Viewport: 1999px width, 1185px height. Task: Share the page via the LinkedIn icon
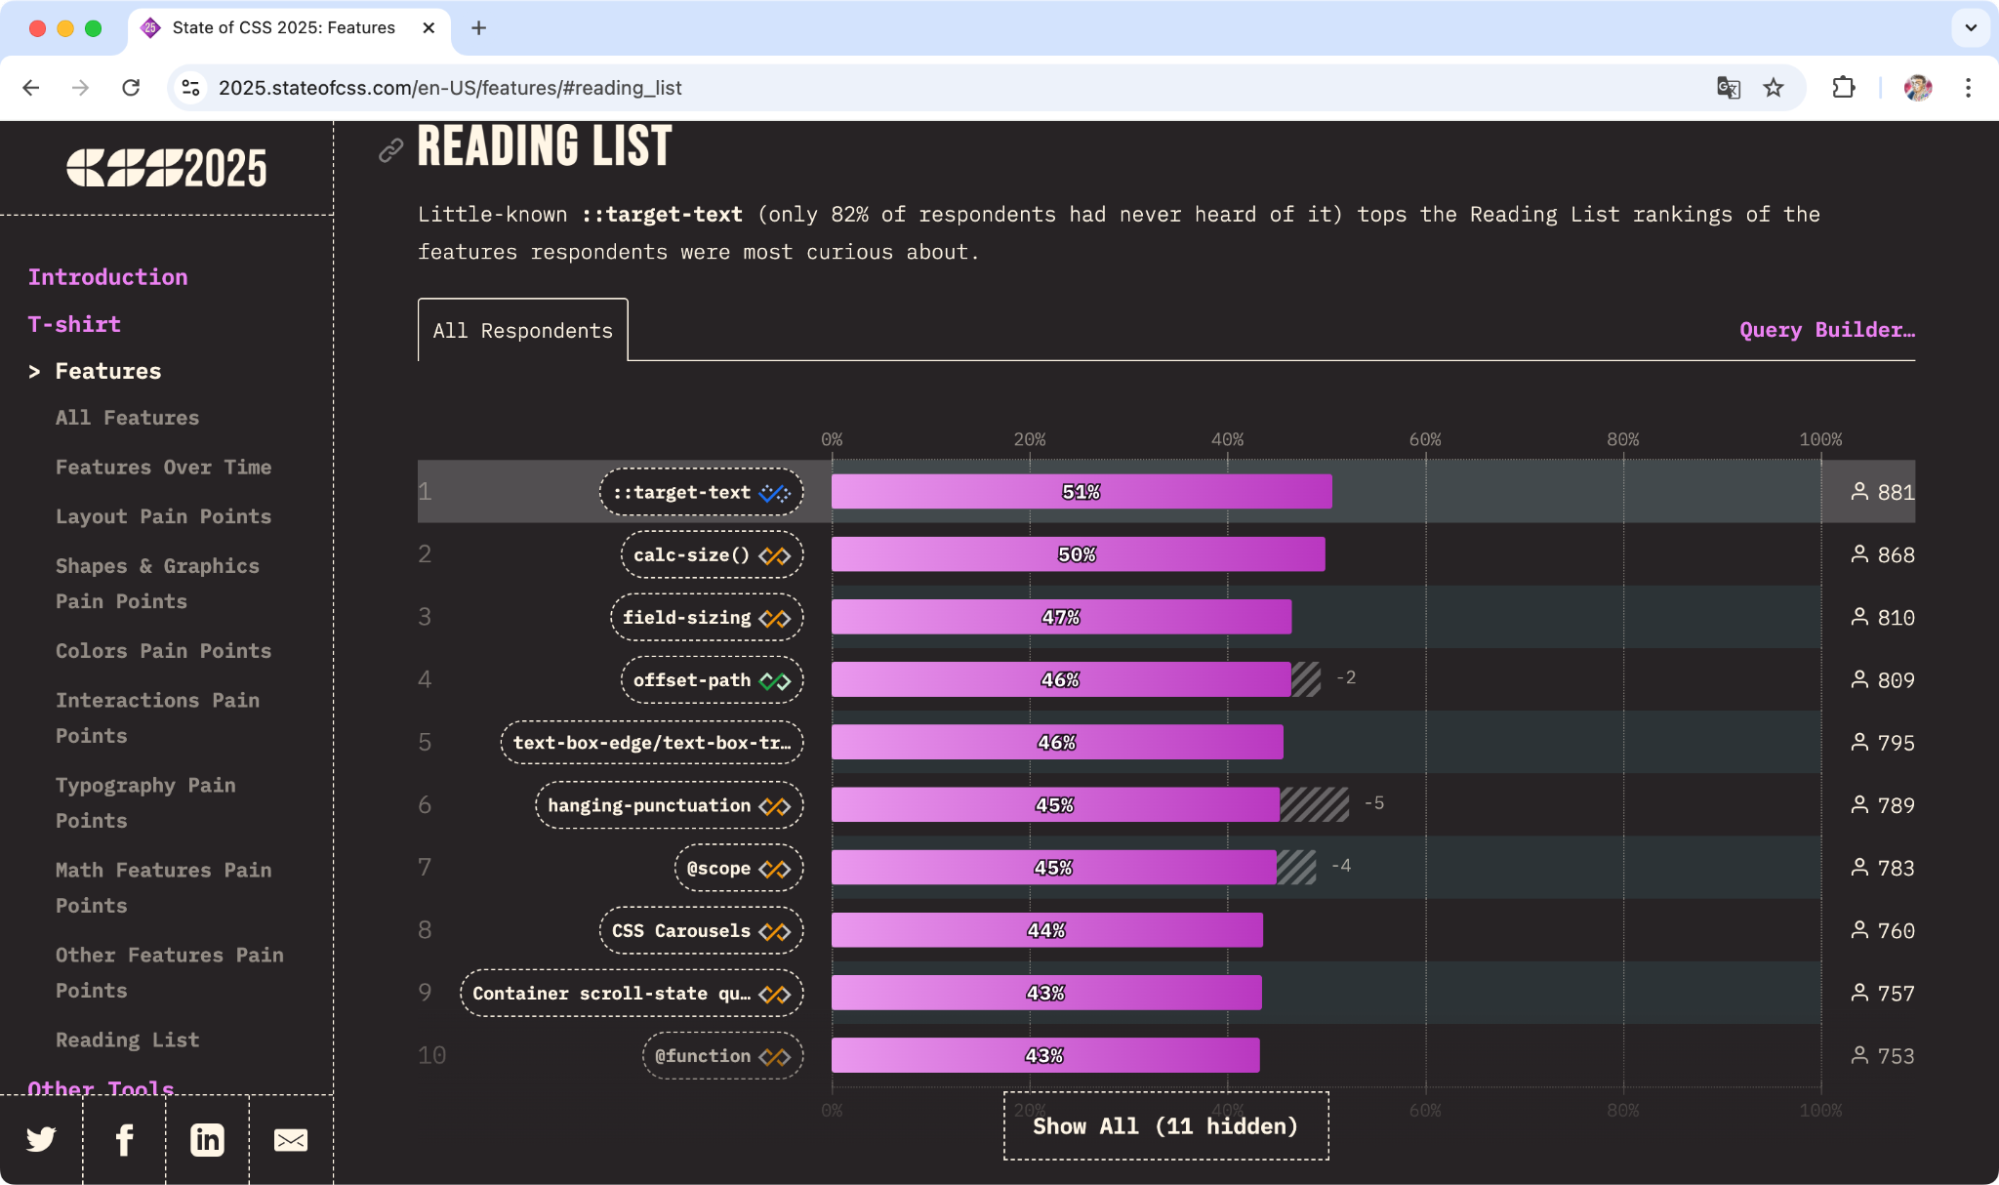207,1139
